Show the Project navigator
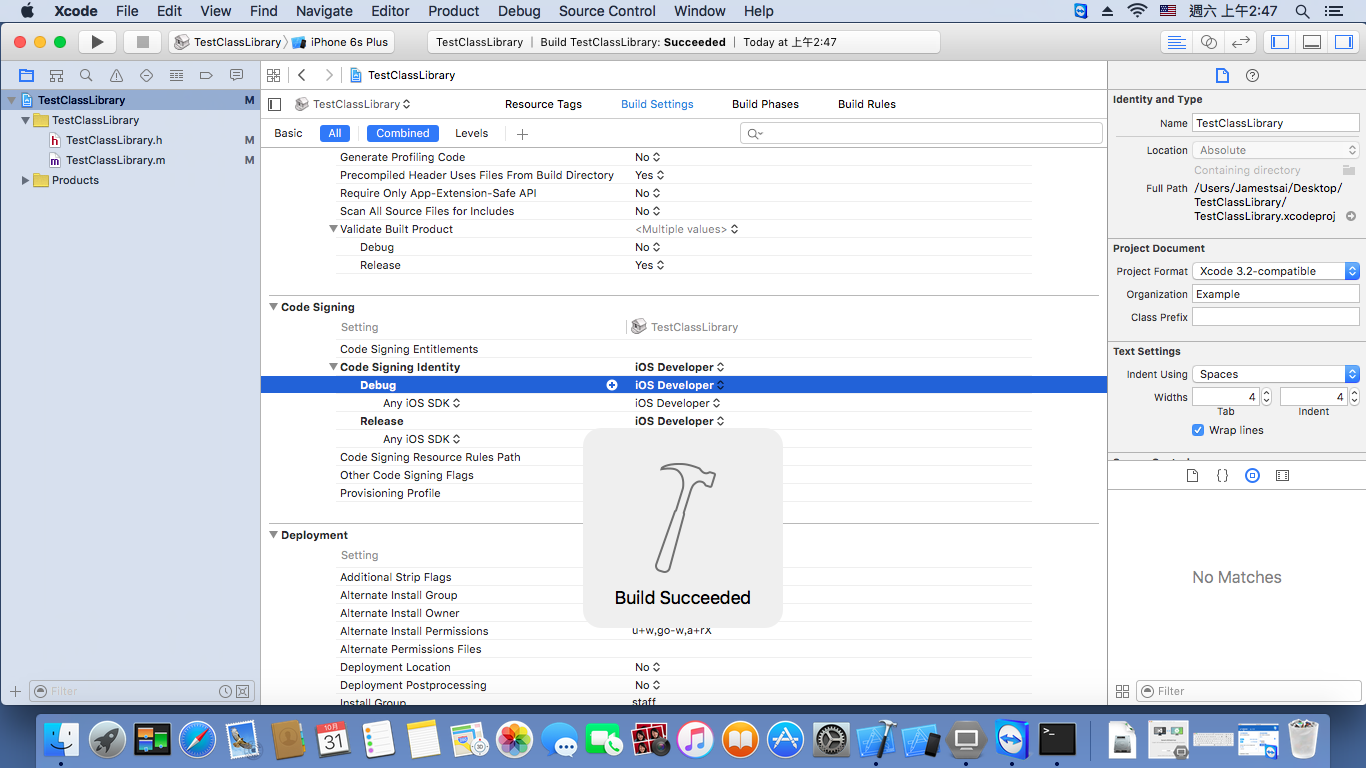 point(27,75)
